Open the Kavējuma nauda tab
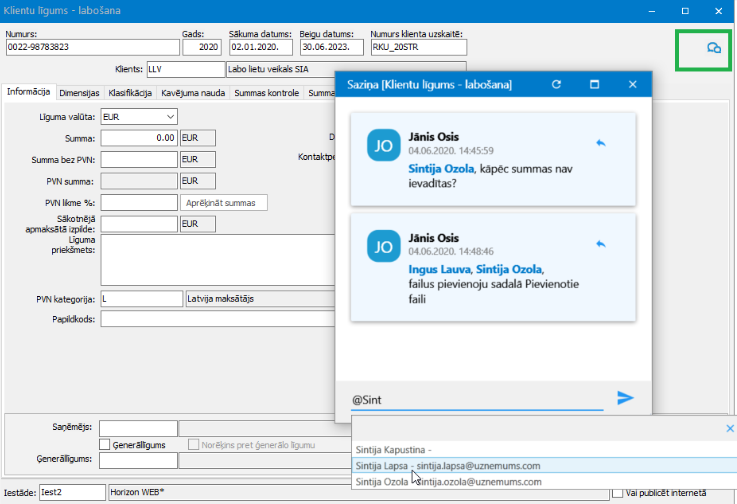Screen dimensions: 737x504 193,92
